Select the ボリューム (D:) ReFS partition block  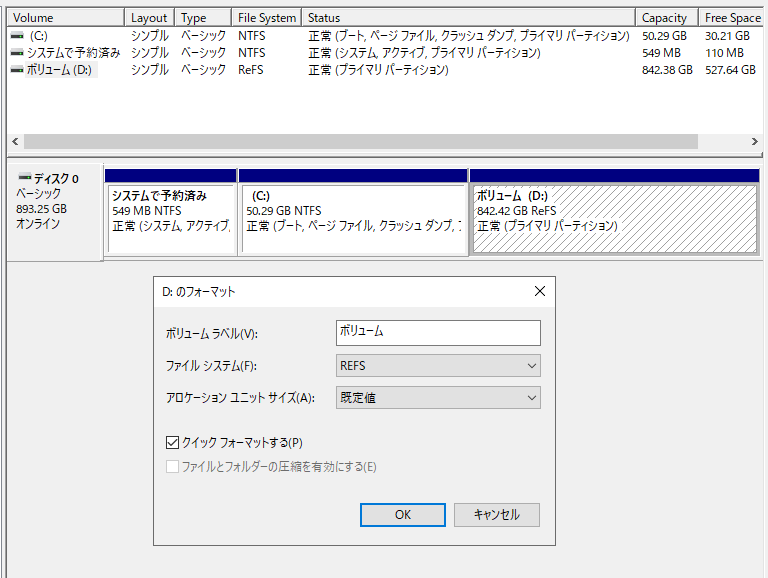(614, 212)
